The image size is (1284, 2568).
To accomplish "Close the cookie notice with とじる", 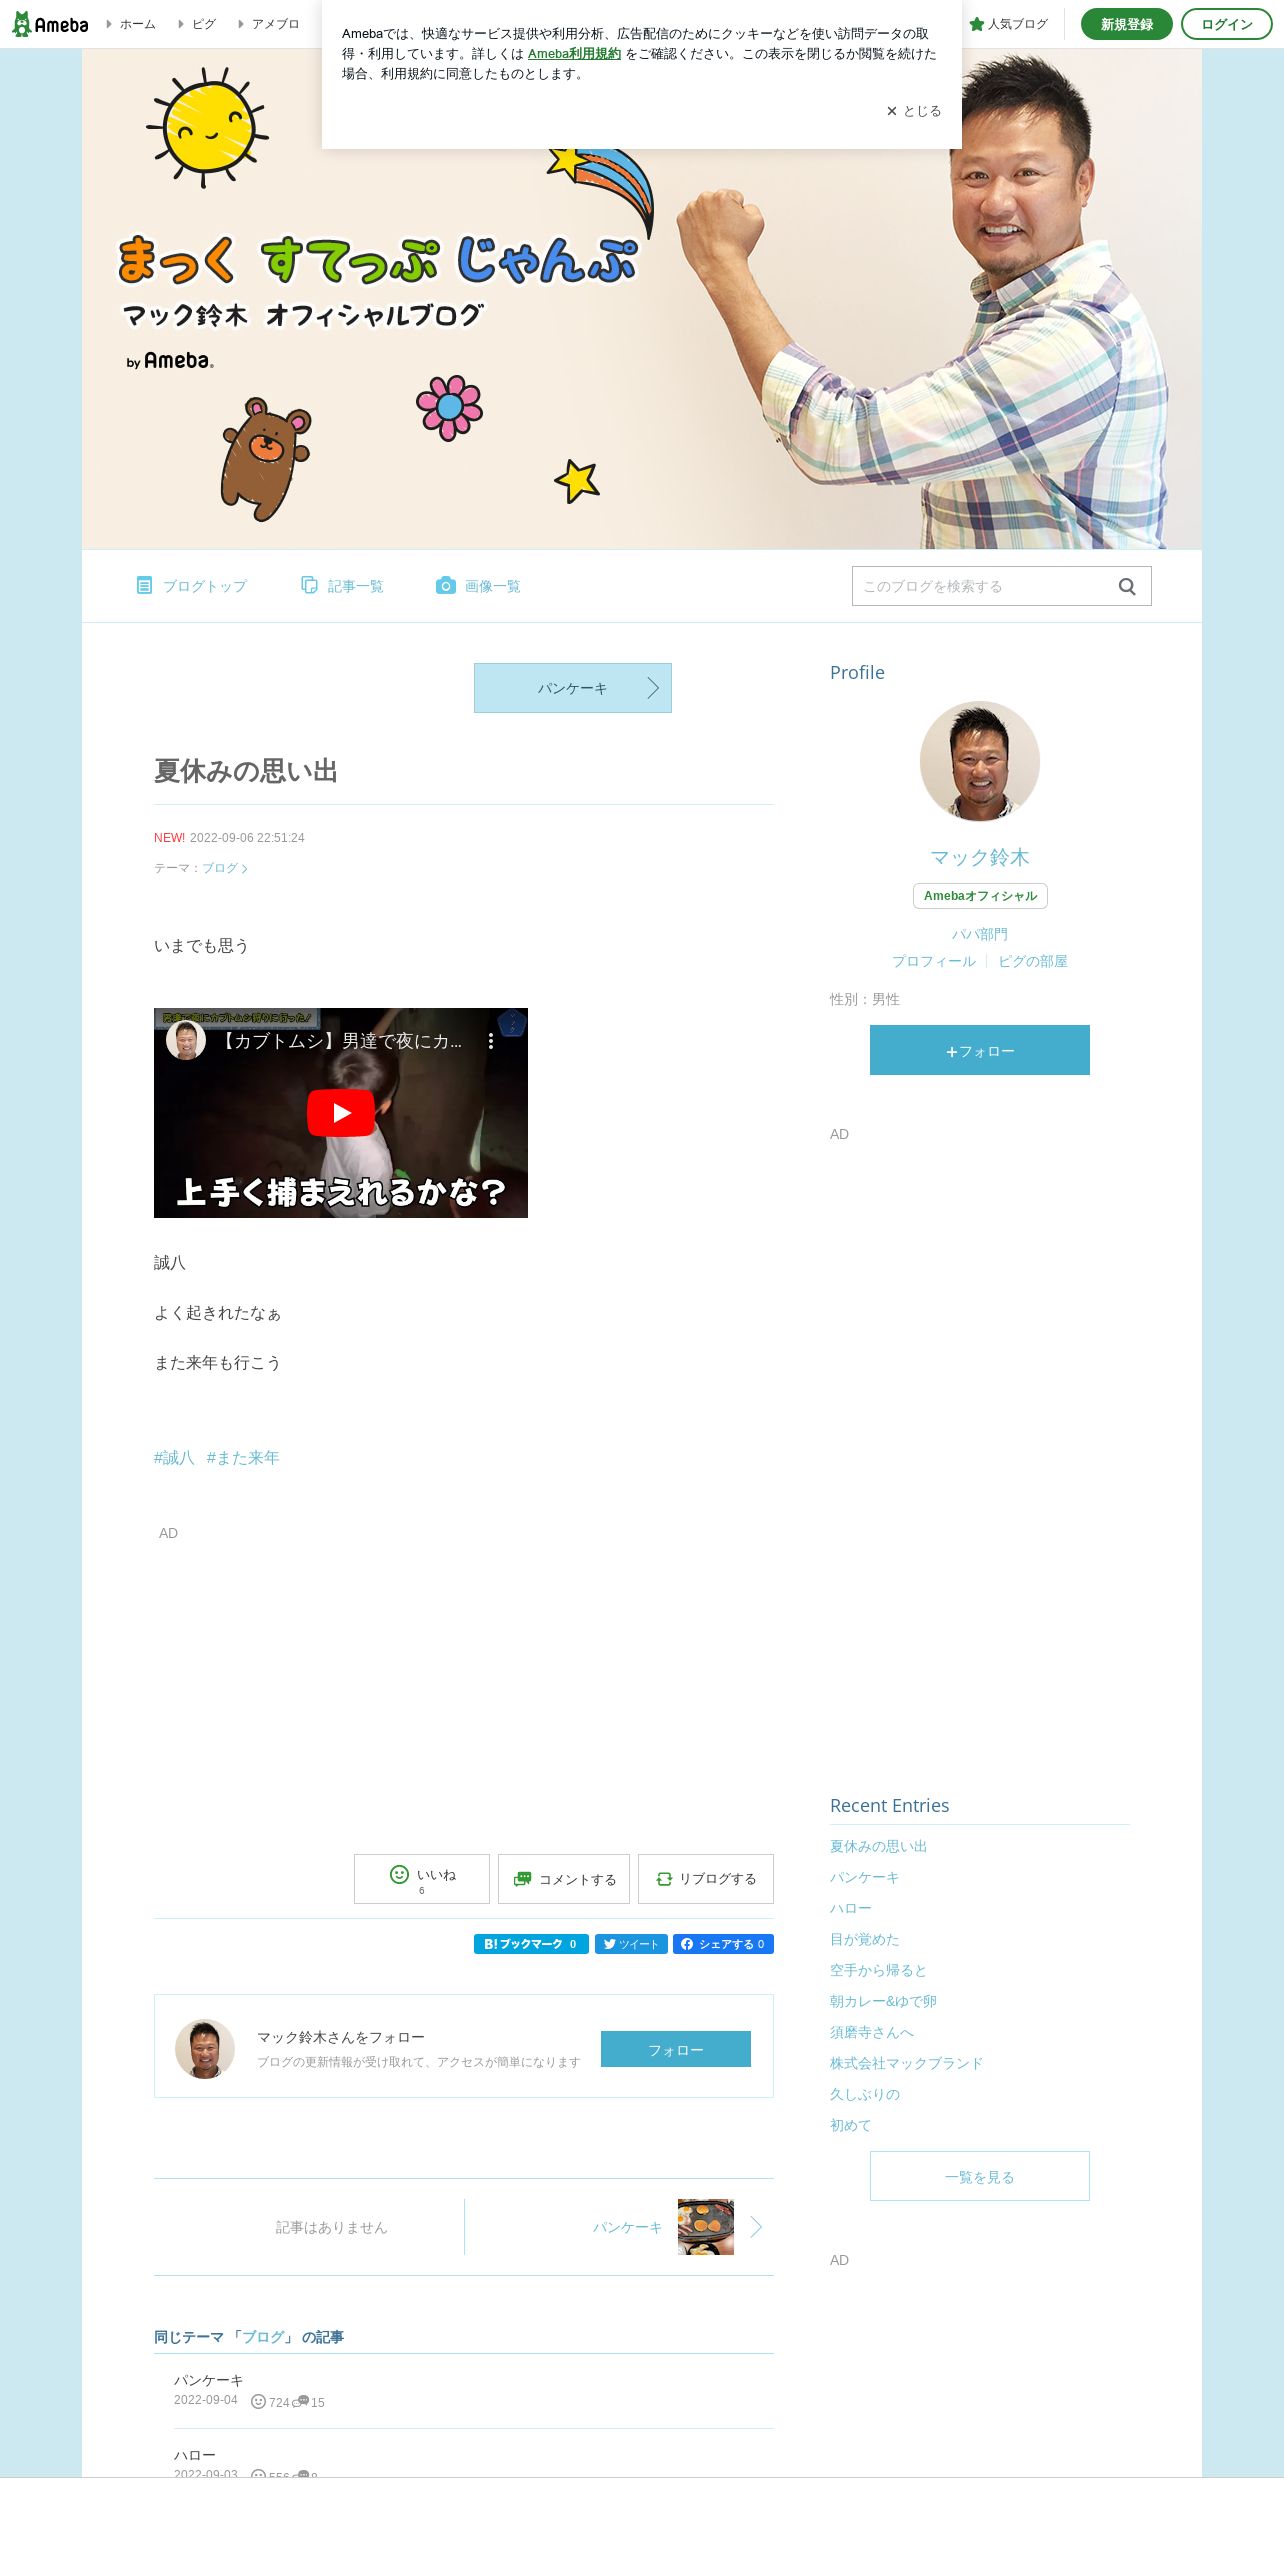I will (913, 111).
